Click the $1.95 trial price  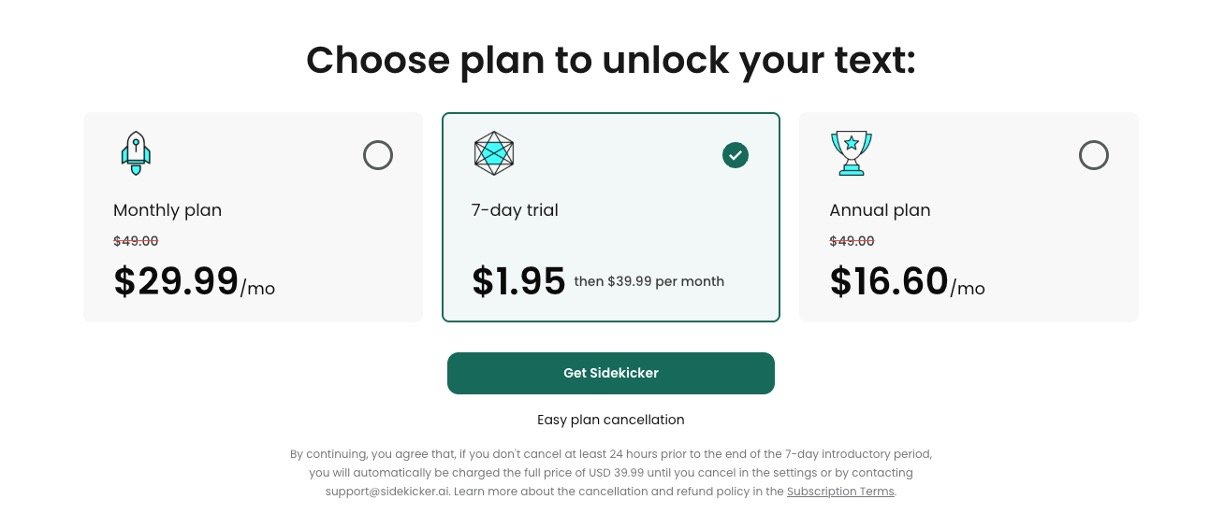tap(519, 282)
